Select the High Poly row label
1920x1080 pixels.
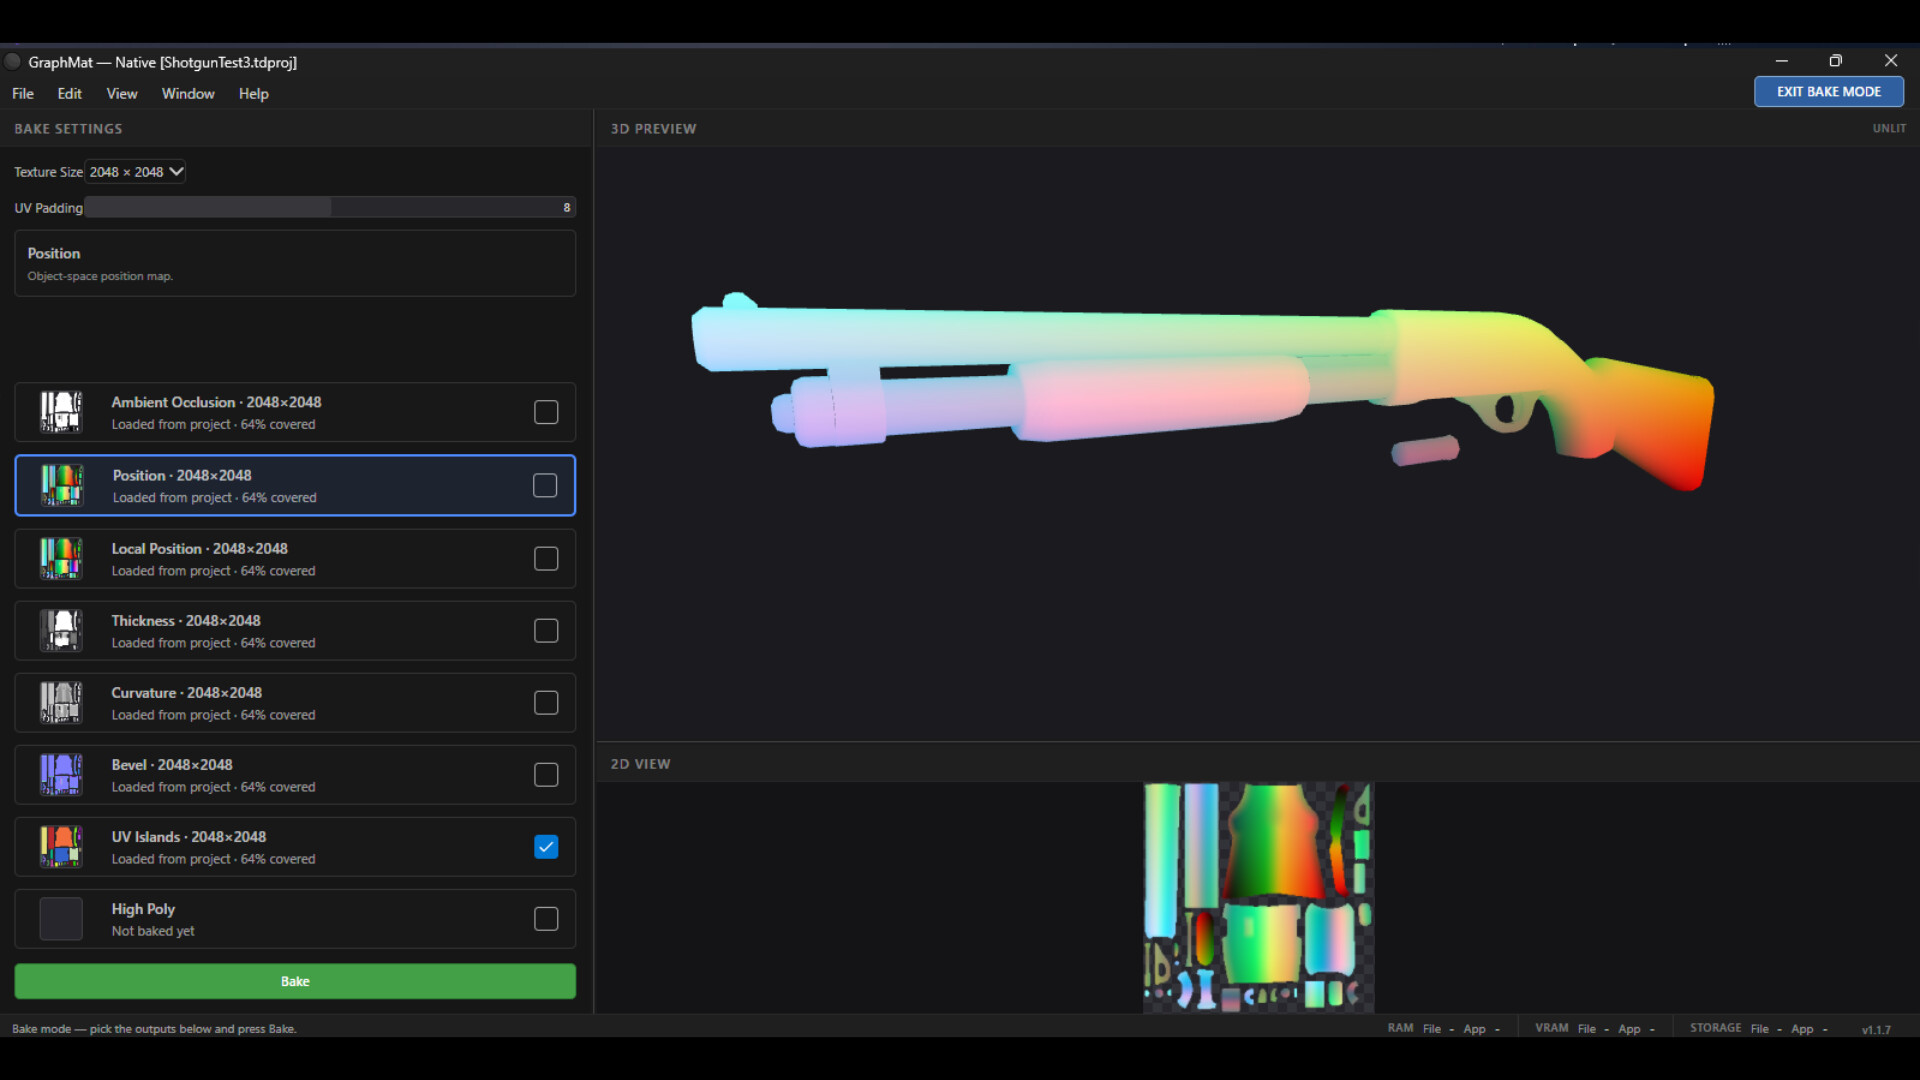[x=143, y=908]
